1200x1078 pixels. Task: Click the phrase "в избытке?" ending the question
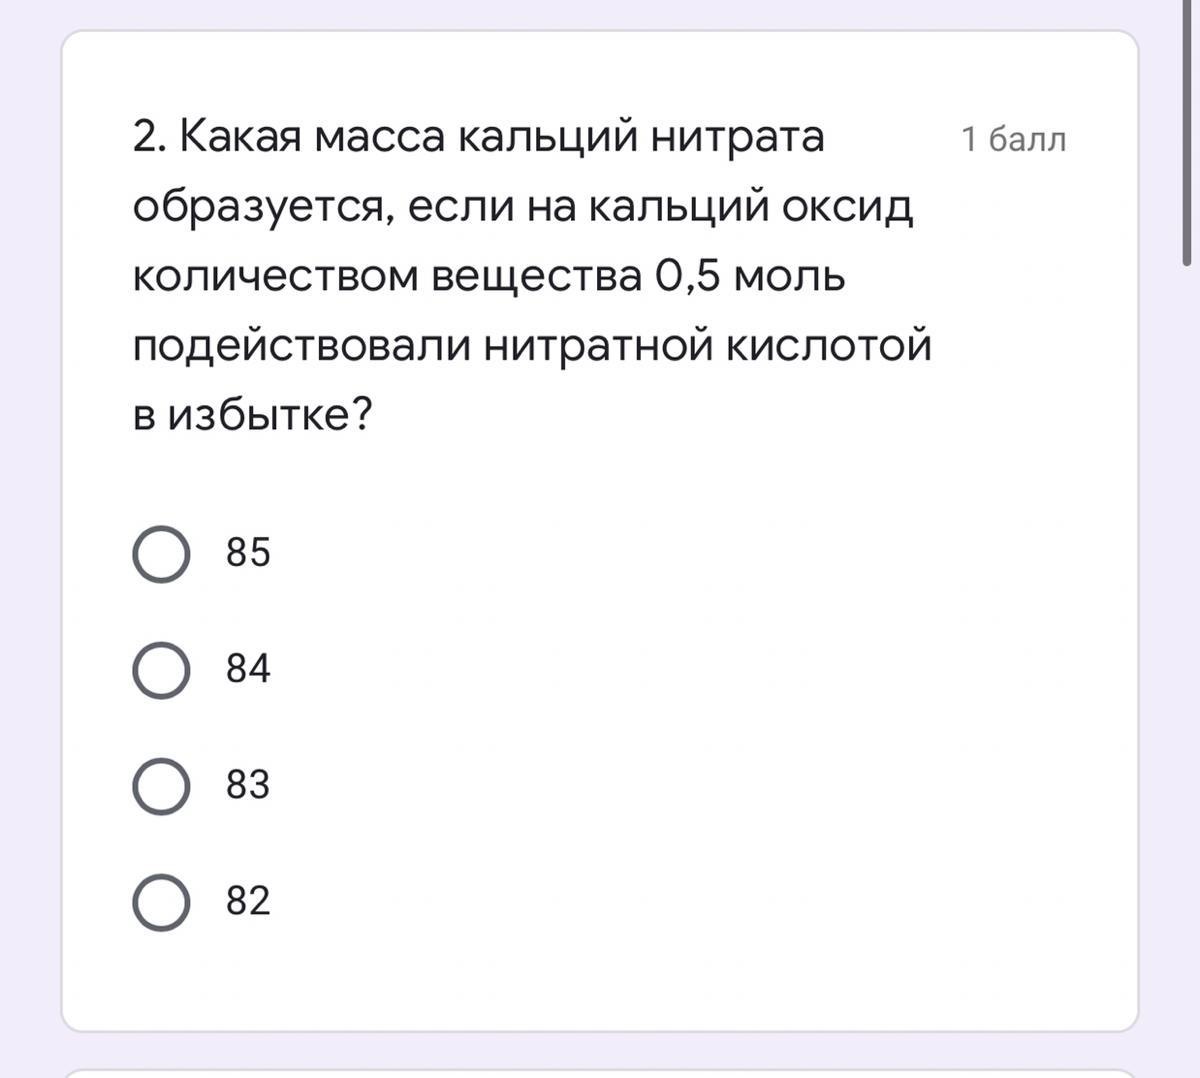click(x=252, y=415)
